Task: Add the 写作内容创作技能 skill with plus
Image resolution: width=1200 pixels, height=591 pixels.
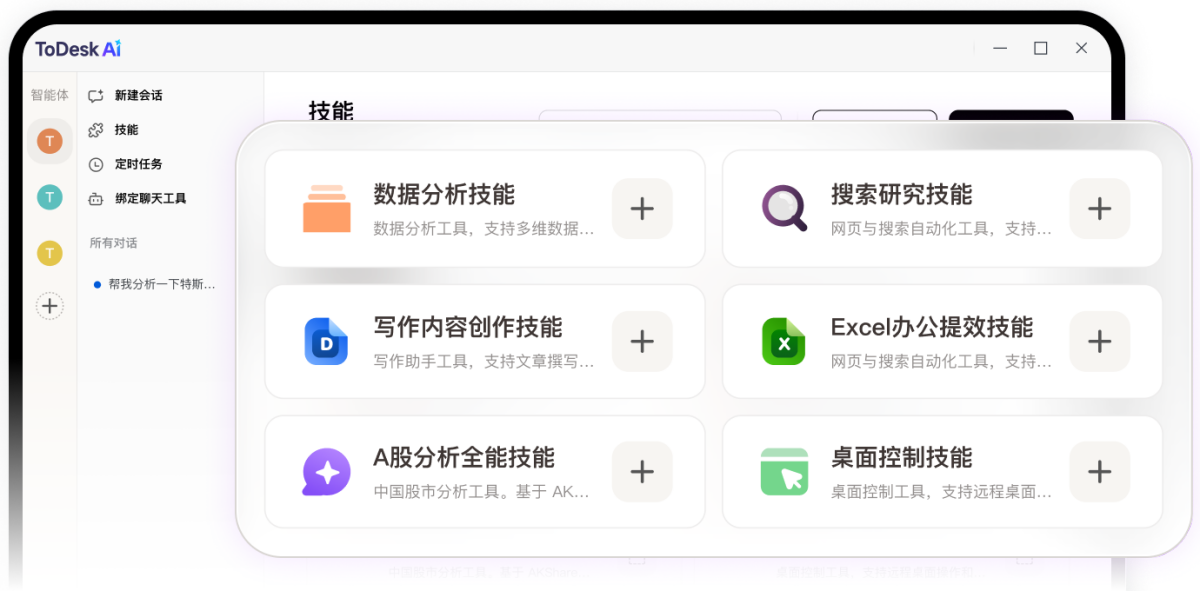Action: (642, 341)
